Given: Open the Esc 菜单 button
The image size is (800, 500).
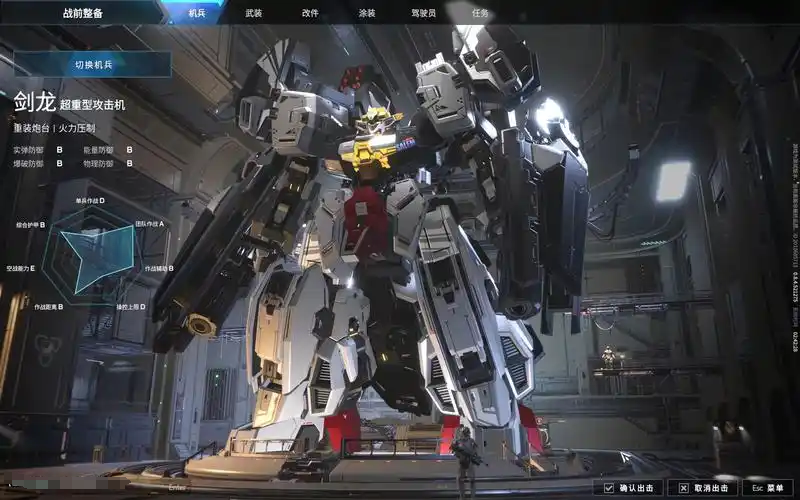Looking at the screenshot, I should click(768, 488).
